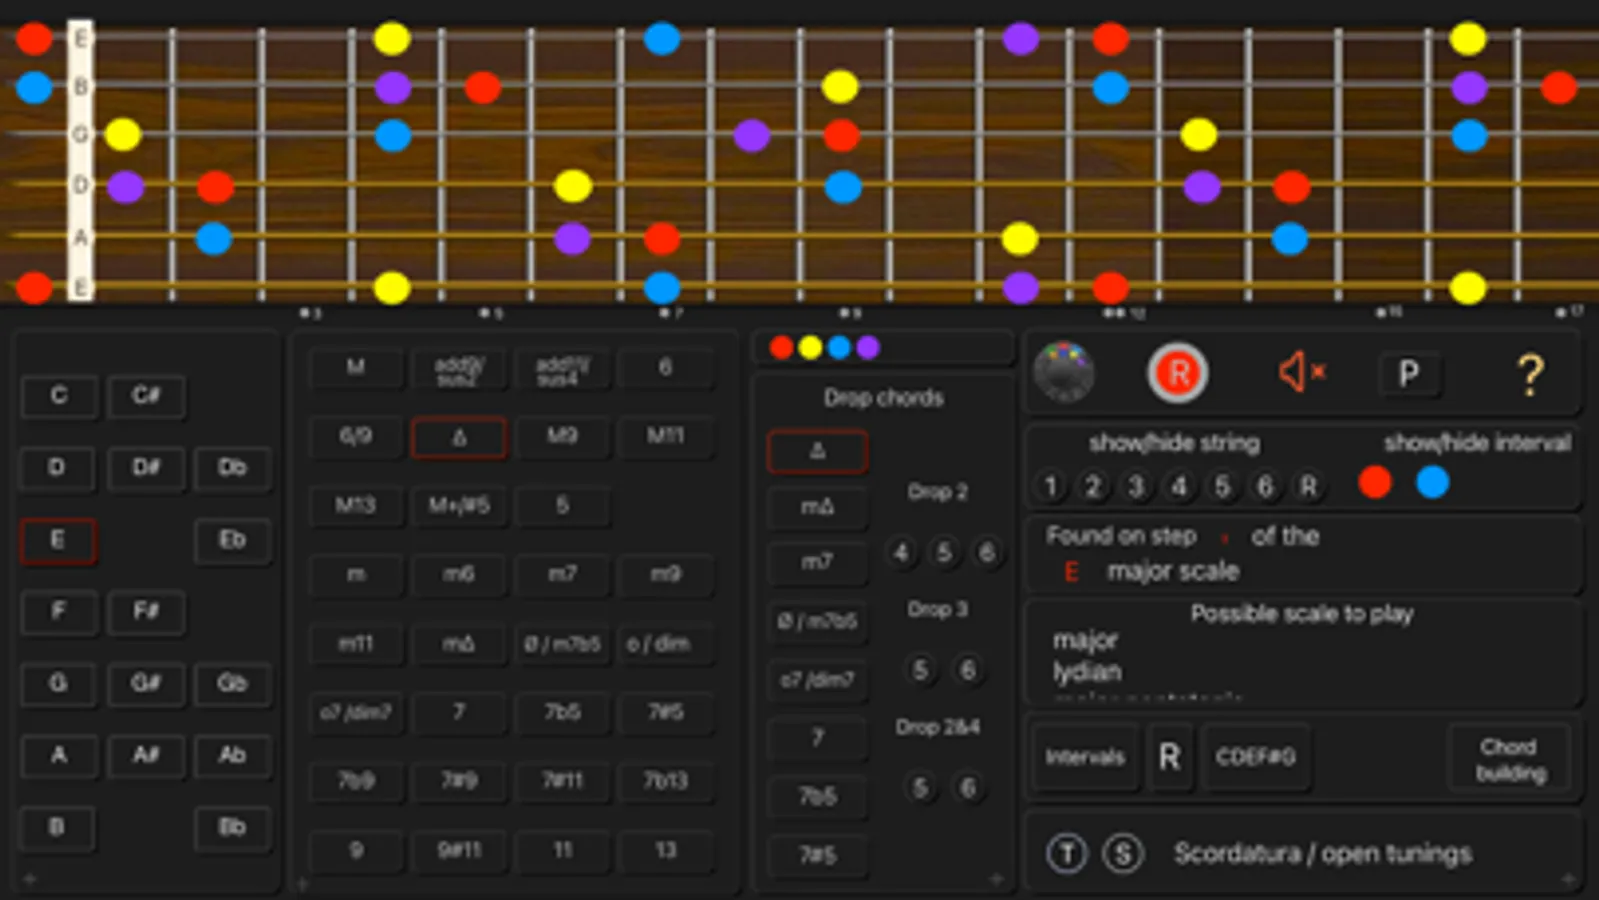Viewport: 1599px width, 900px height.
Task: Hide the red interval dot
Action: (x=1375, y=482)
